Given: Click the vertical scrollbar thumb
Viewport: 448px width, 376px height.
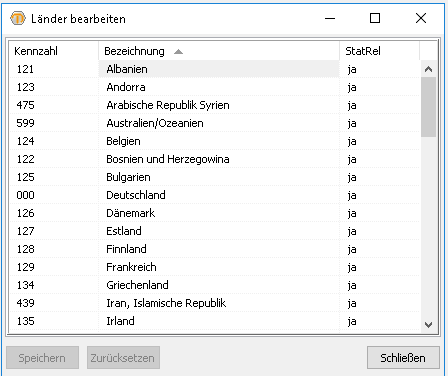Looking at the screenshot, I should 428,107.
